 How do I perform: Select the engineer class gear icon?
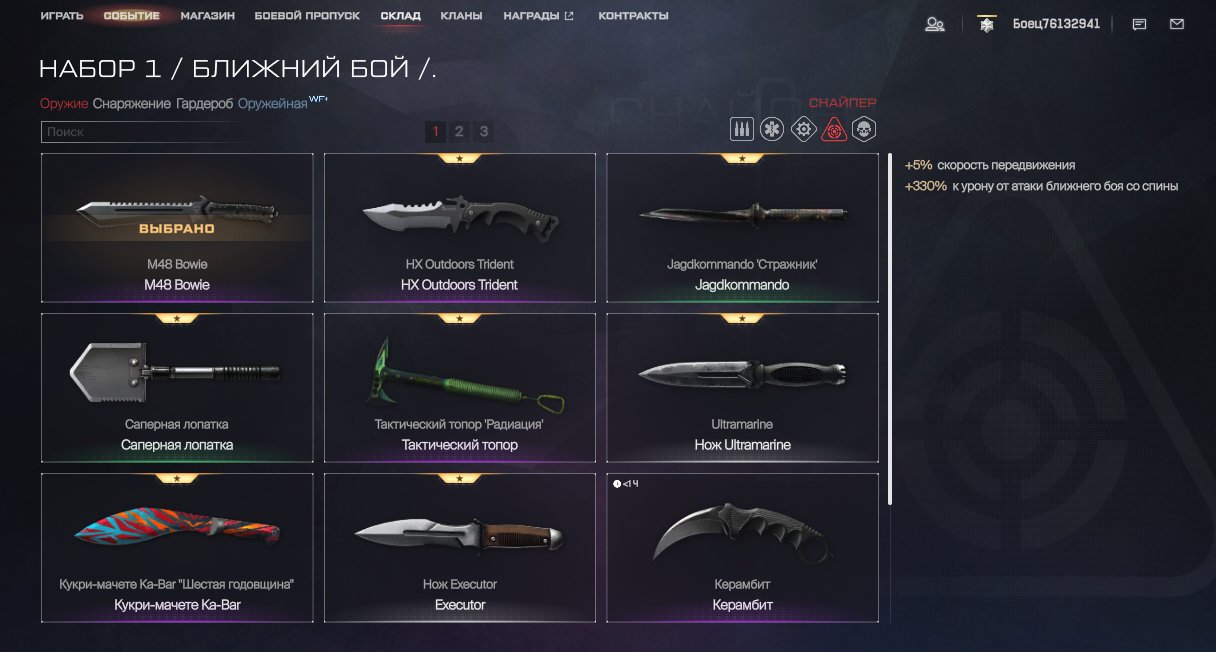pos(803,129)
